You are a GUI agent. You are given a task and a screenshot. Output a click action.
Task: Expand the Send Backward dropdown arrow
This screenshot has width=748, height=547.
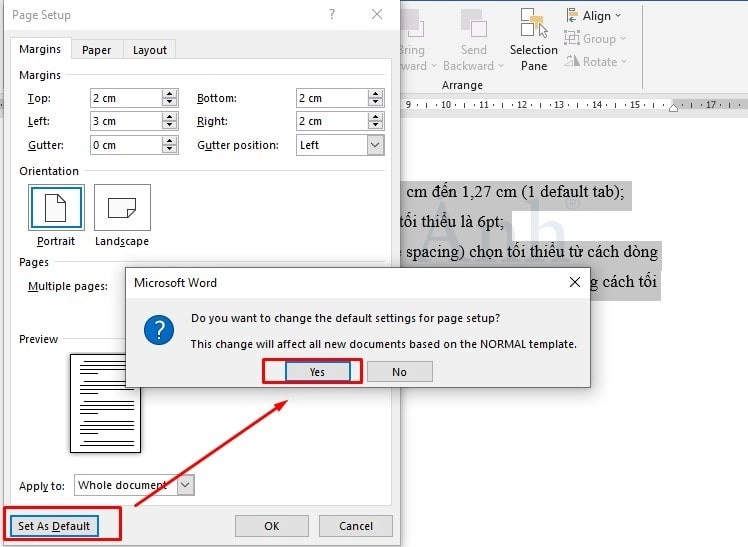[x=501, y=66]
